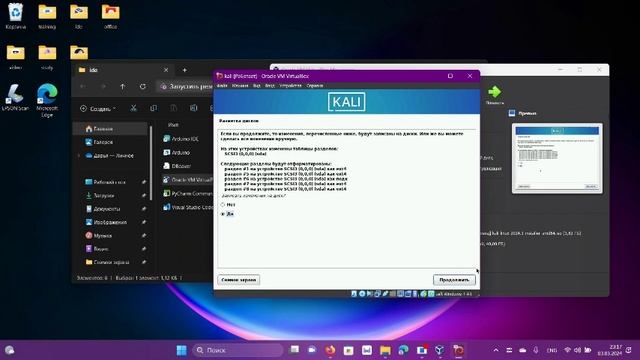This screenshot has width=640, height=360.
Task: Open Windows Start menu
Action: (182, 350)
